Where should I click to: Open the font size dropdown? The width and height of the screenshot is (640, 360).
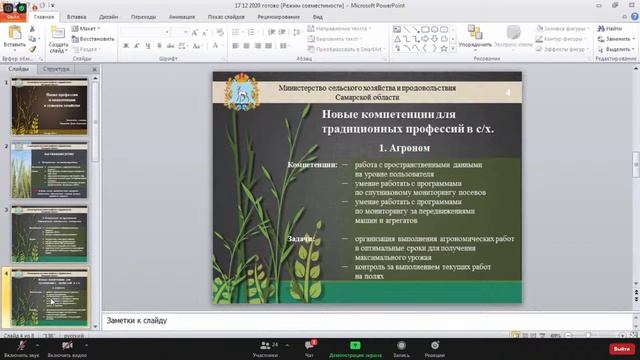[186, 32]
